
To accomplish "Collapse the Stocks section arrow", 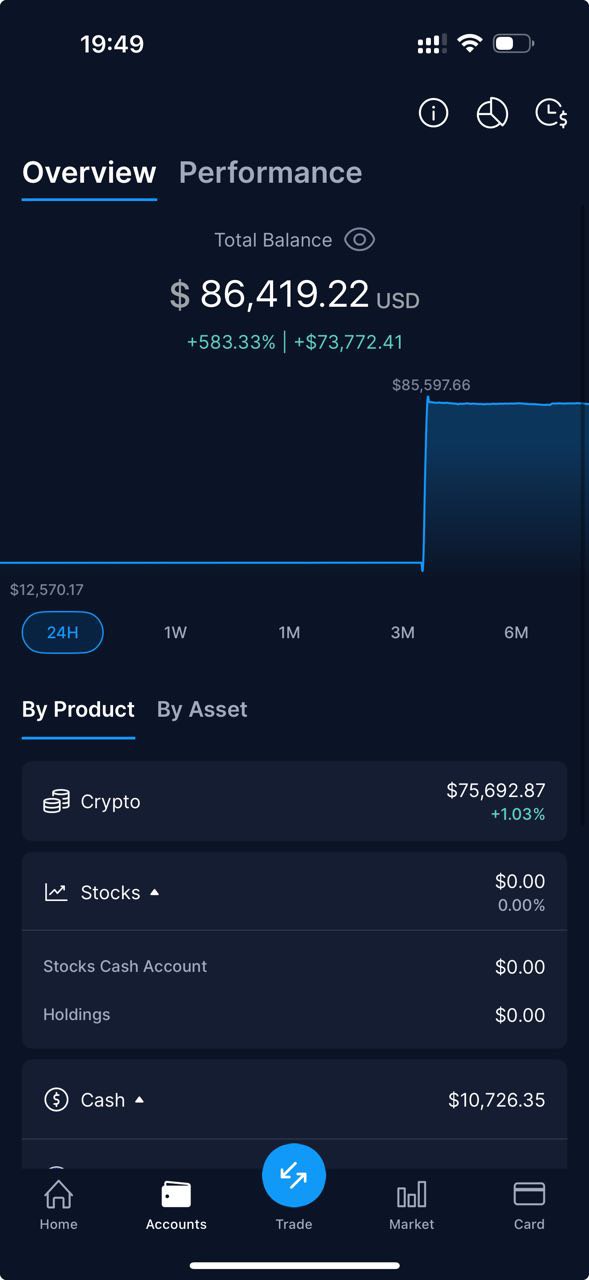I will click(154, 892).
